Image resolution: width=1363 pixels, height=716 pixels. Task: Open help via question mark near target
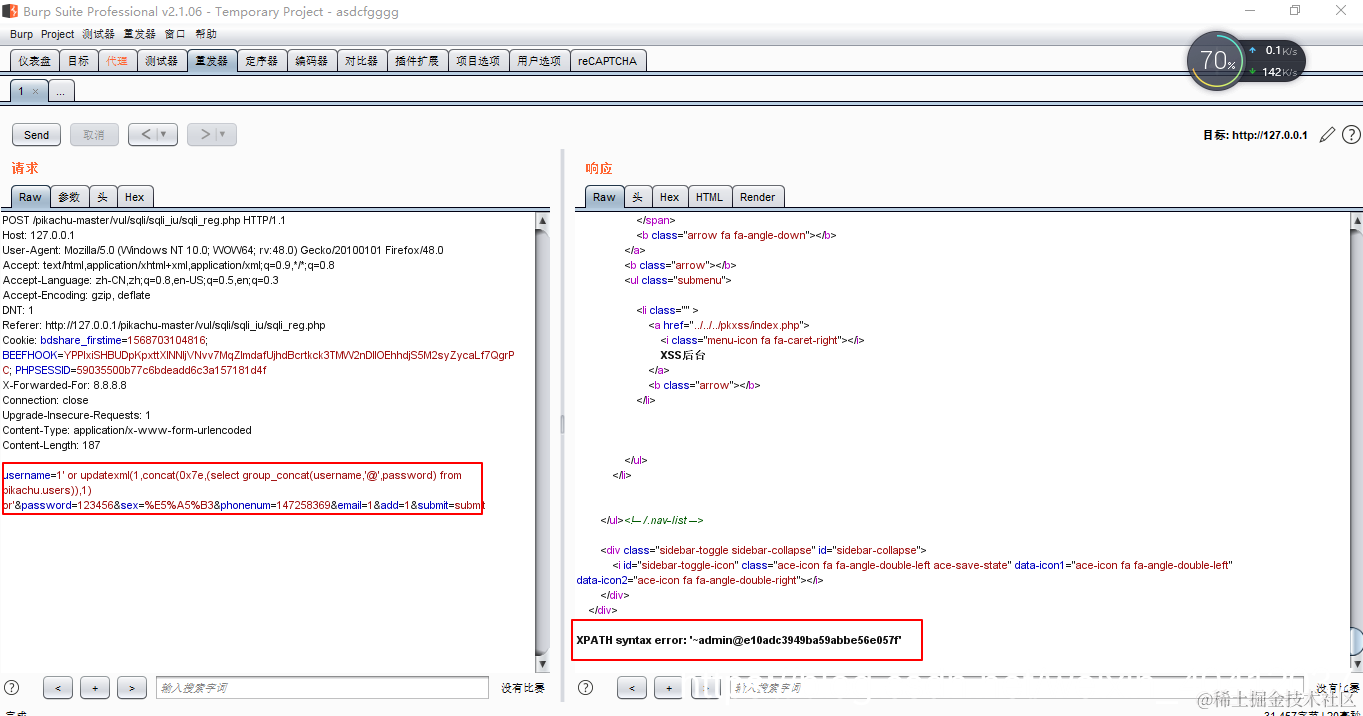[1351, 135]
